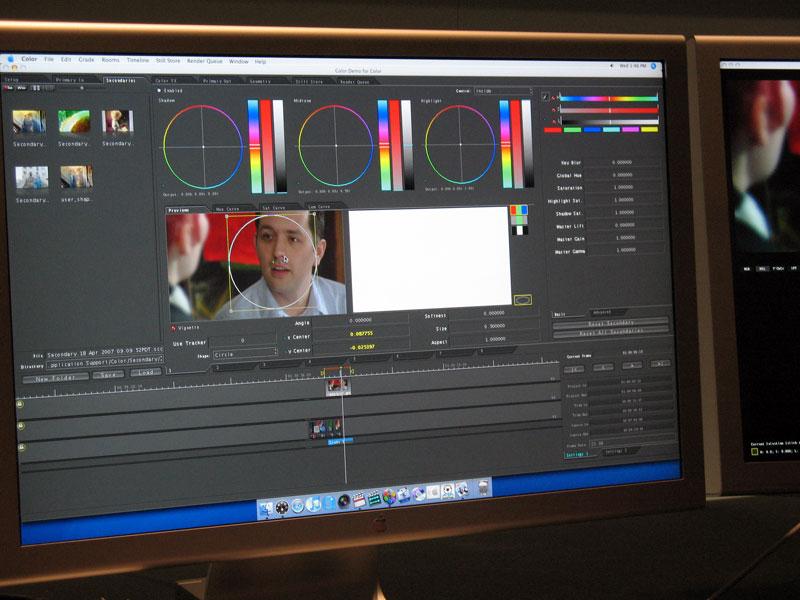Screen dimensions: 800x600
Task: Adjust the Midtone saturation slider
Action: pos(396,145)
